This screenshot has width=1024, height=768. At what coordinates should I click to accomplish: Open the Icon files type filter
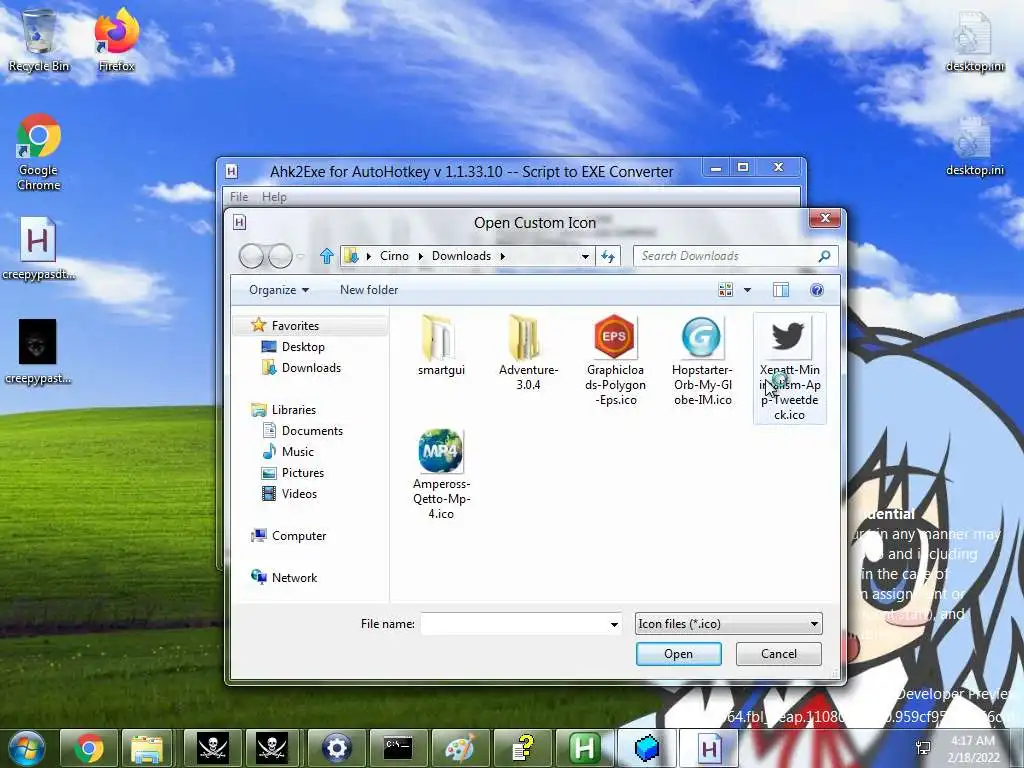pos(728,624)
